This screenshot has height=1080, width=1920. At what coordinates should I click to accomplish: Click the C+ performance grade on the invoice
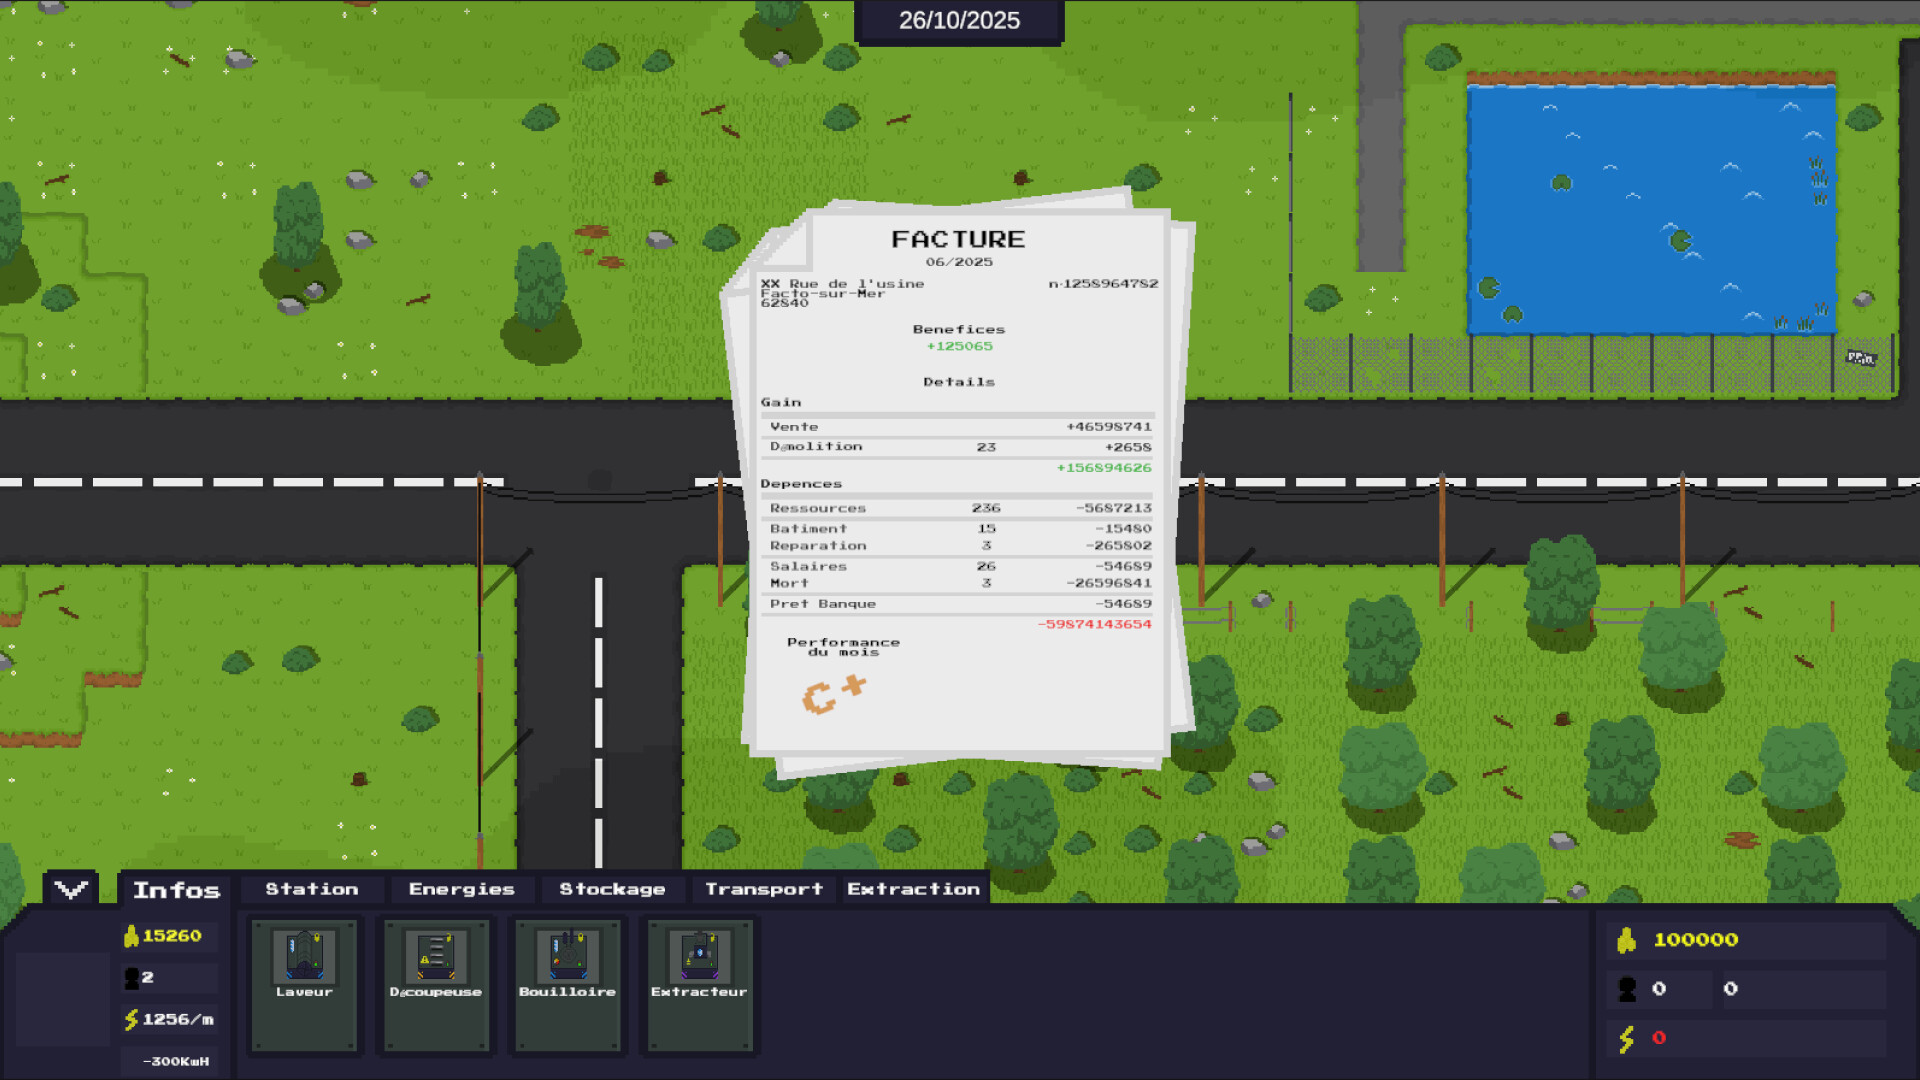coord(833,690)
